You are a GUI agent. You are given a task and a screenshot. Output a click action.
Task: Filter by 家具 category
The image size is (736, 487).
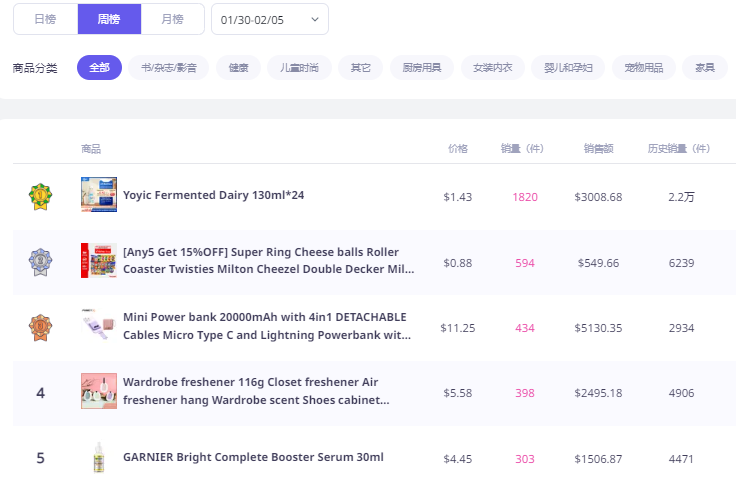pos(705,68)
